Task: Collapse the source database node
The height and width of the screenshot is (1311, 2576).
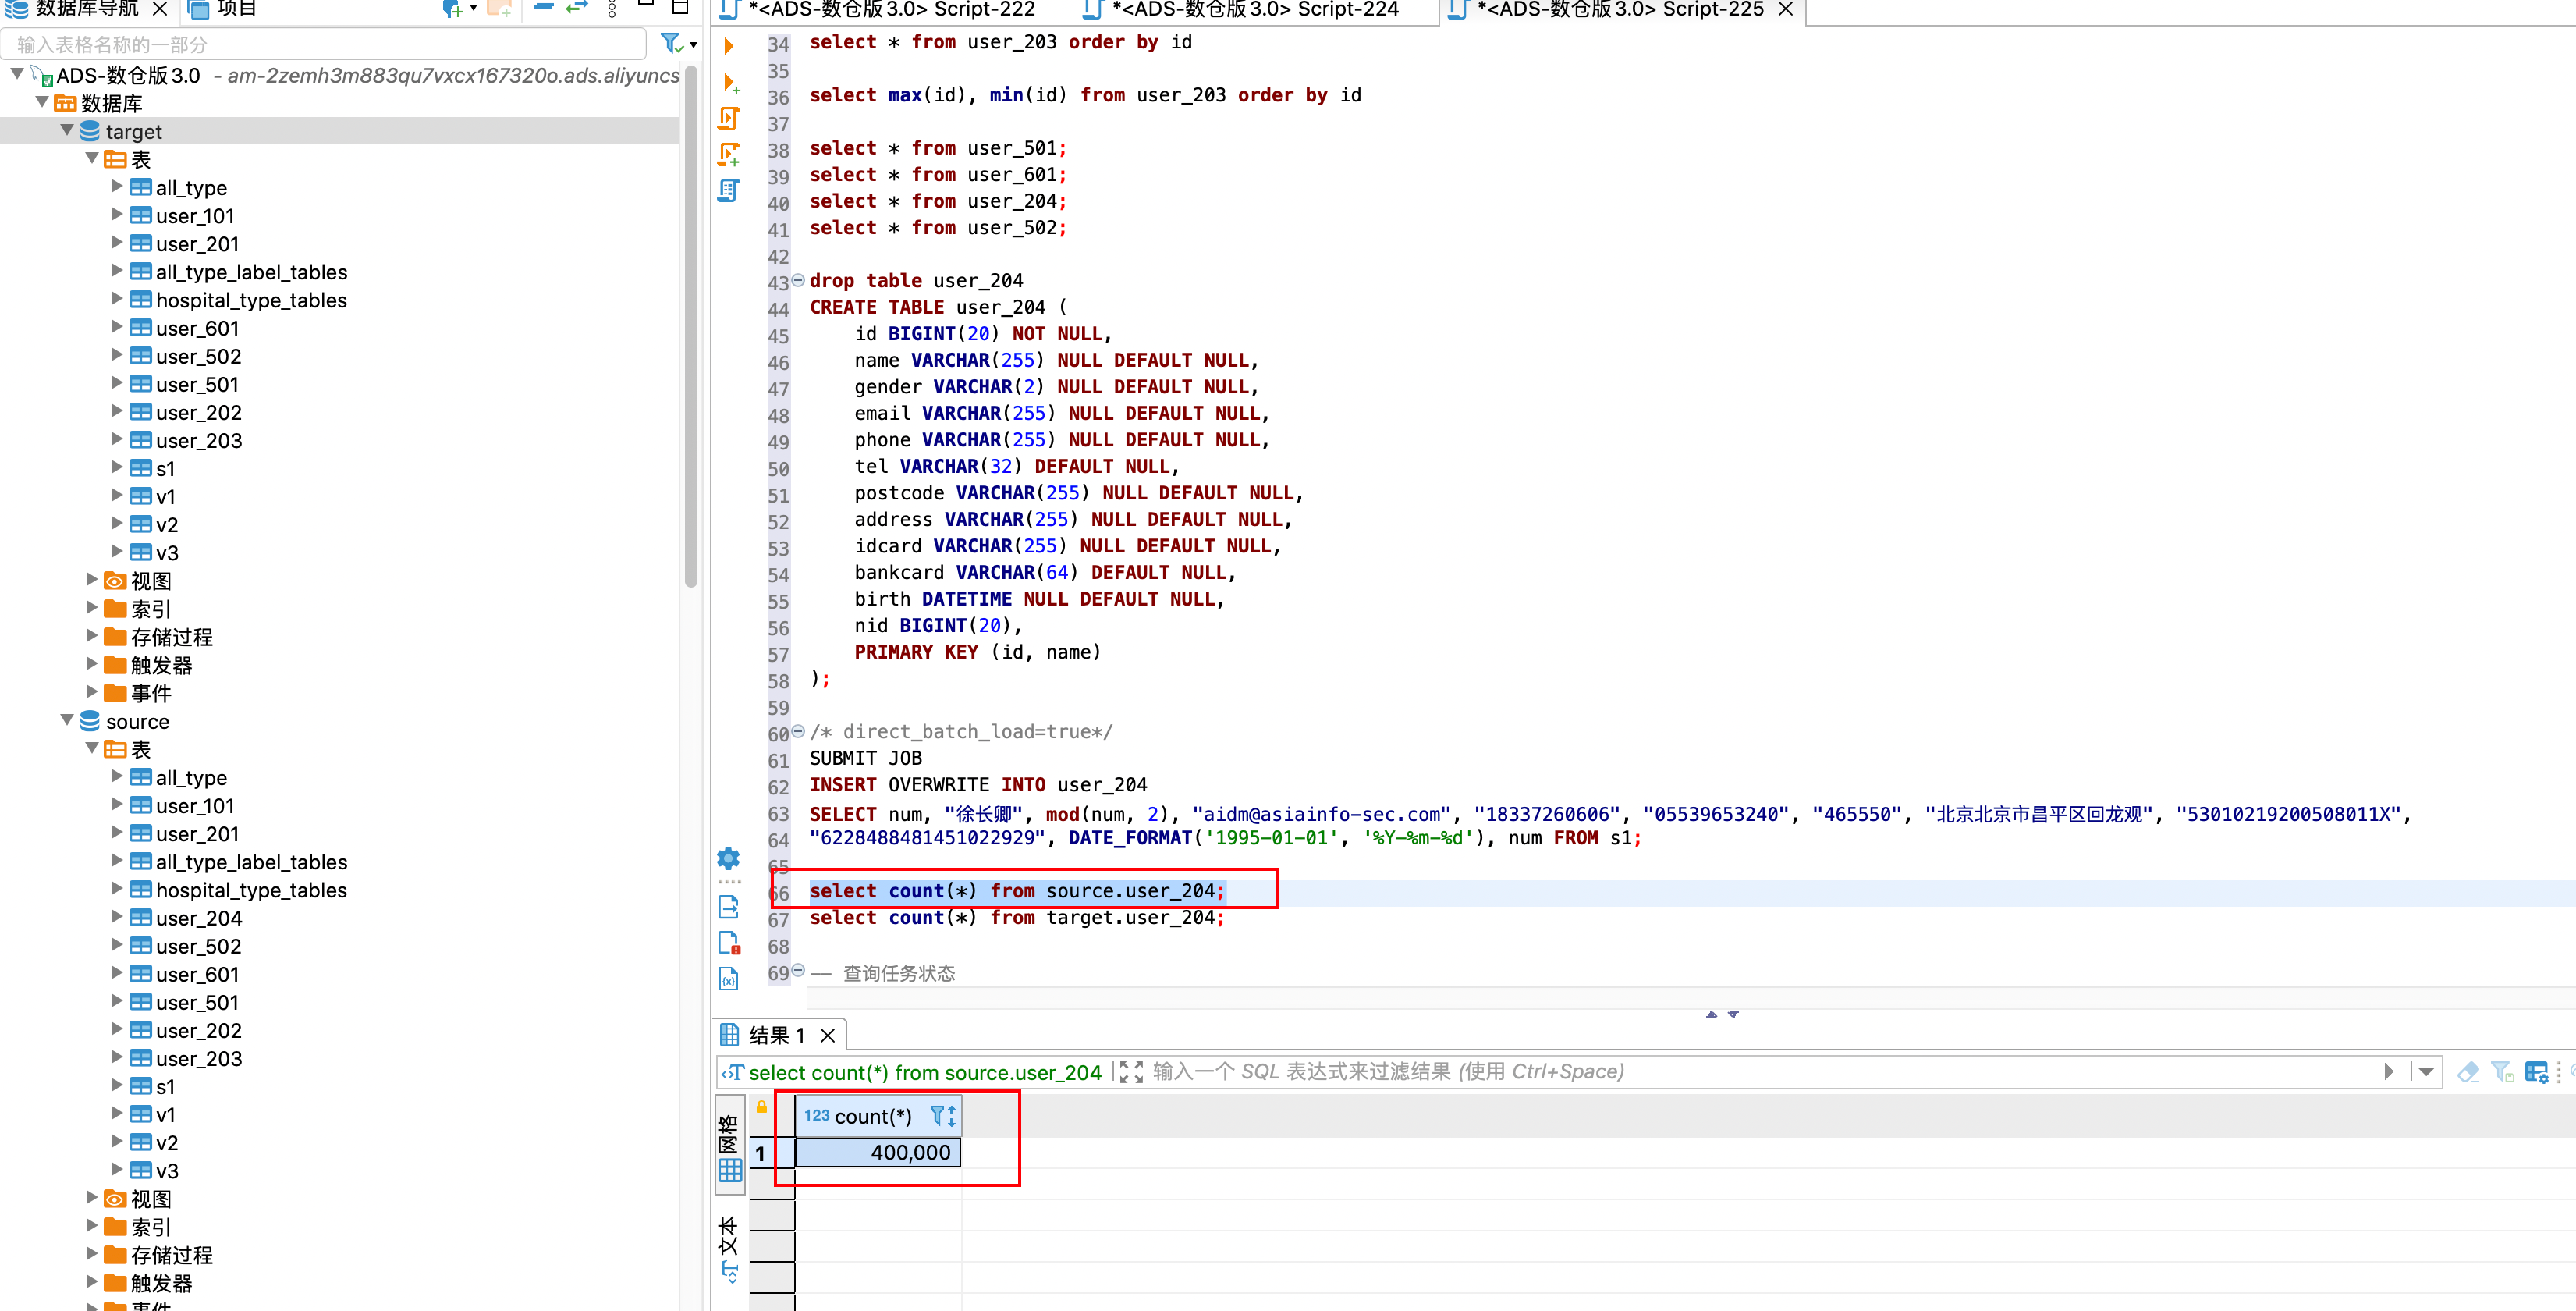Action: tap(67, 720)
